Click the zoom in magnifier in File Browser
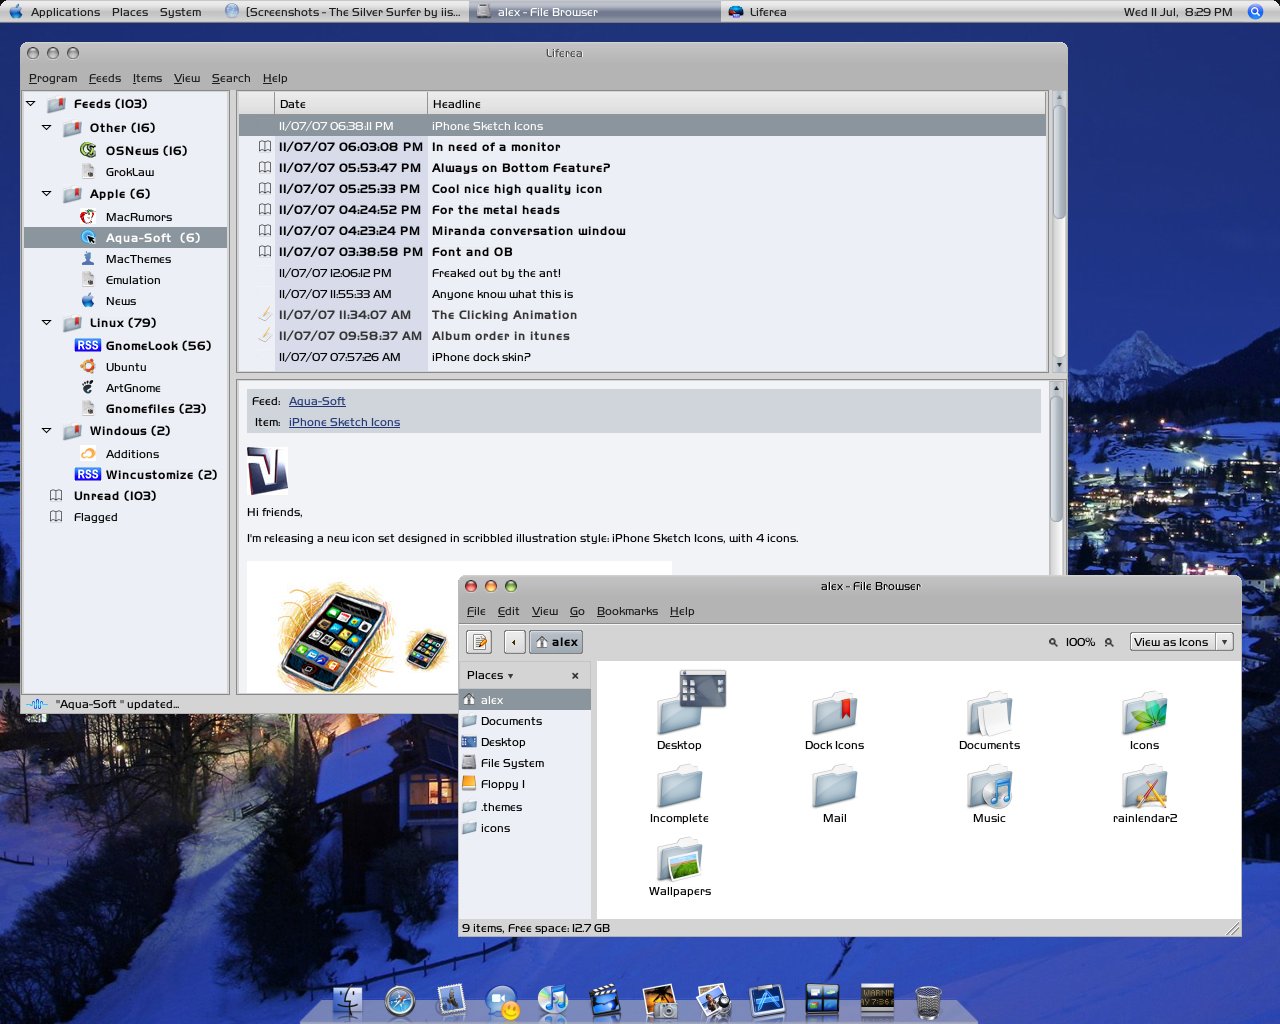Image resolution: width=1280 pixels, height=1024 pixels. click(x=1109, y=642)
